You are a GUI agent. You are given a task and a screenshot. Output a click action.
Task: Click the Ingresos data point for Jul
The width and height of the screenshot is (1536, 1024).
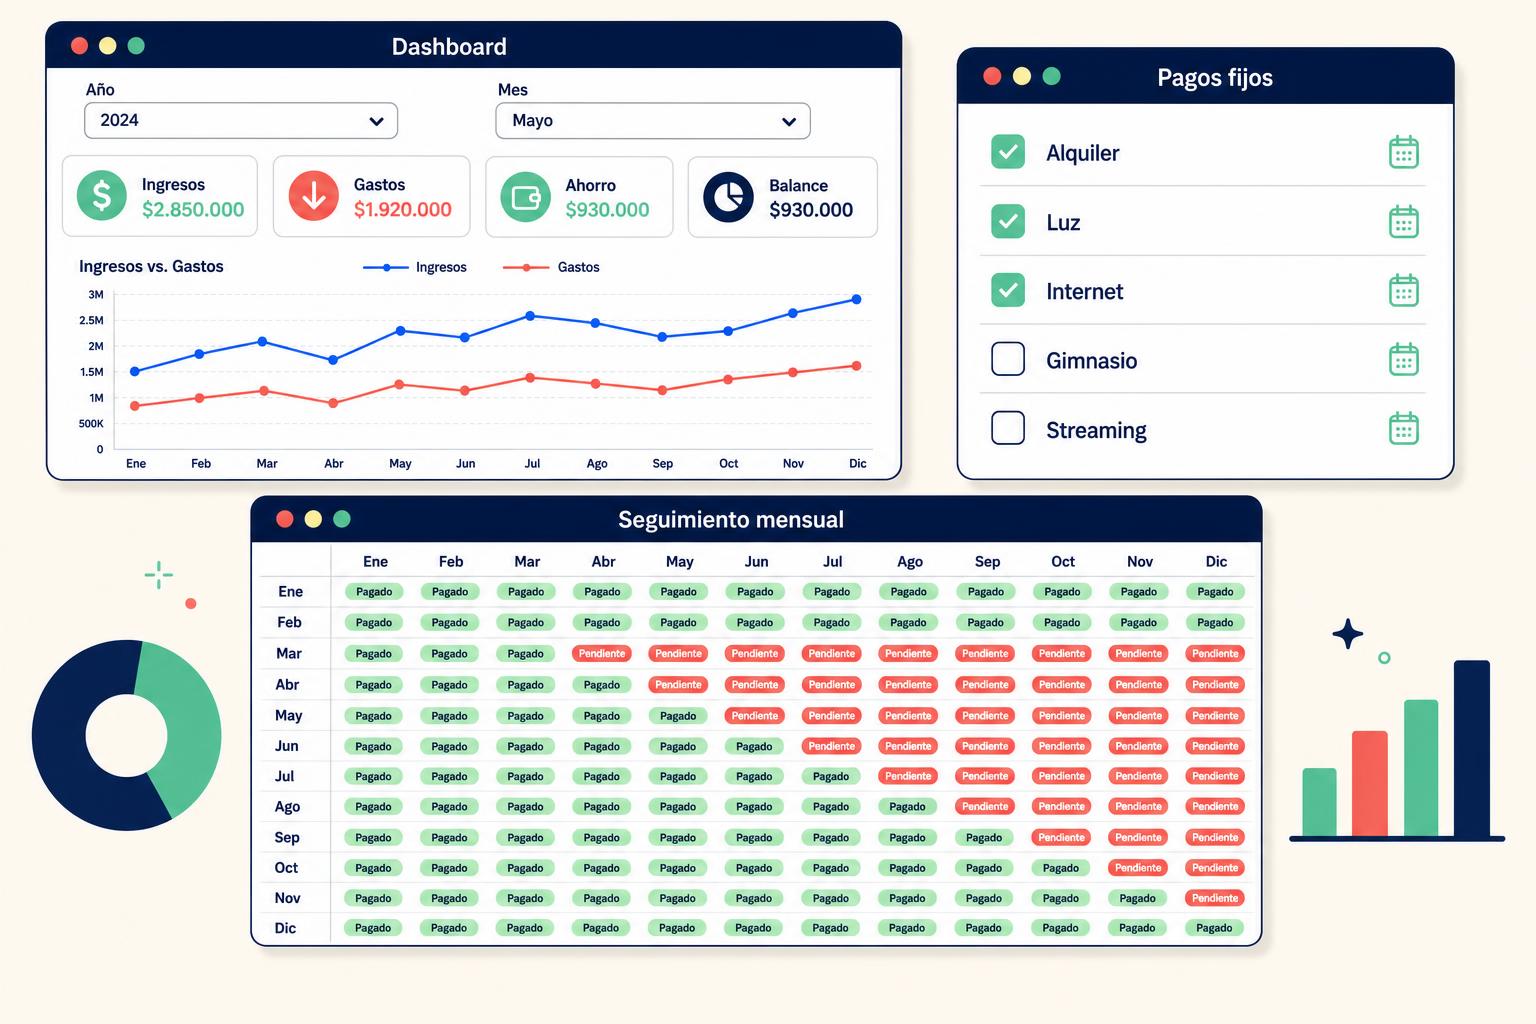click(x=530, y=316)
